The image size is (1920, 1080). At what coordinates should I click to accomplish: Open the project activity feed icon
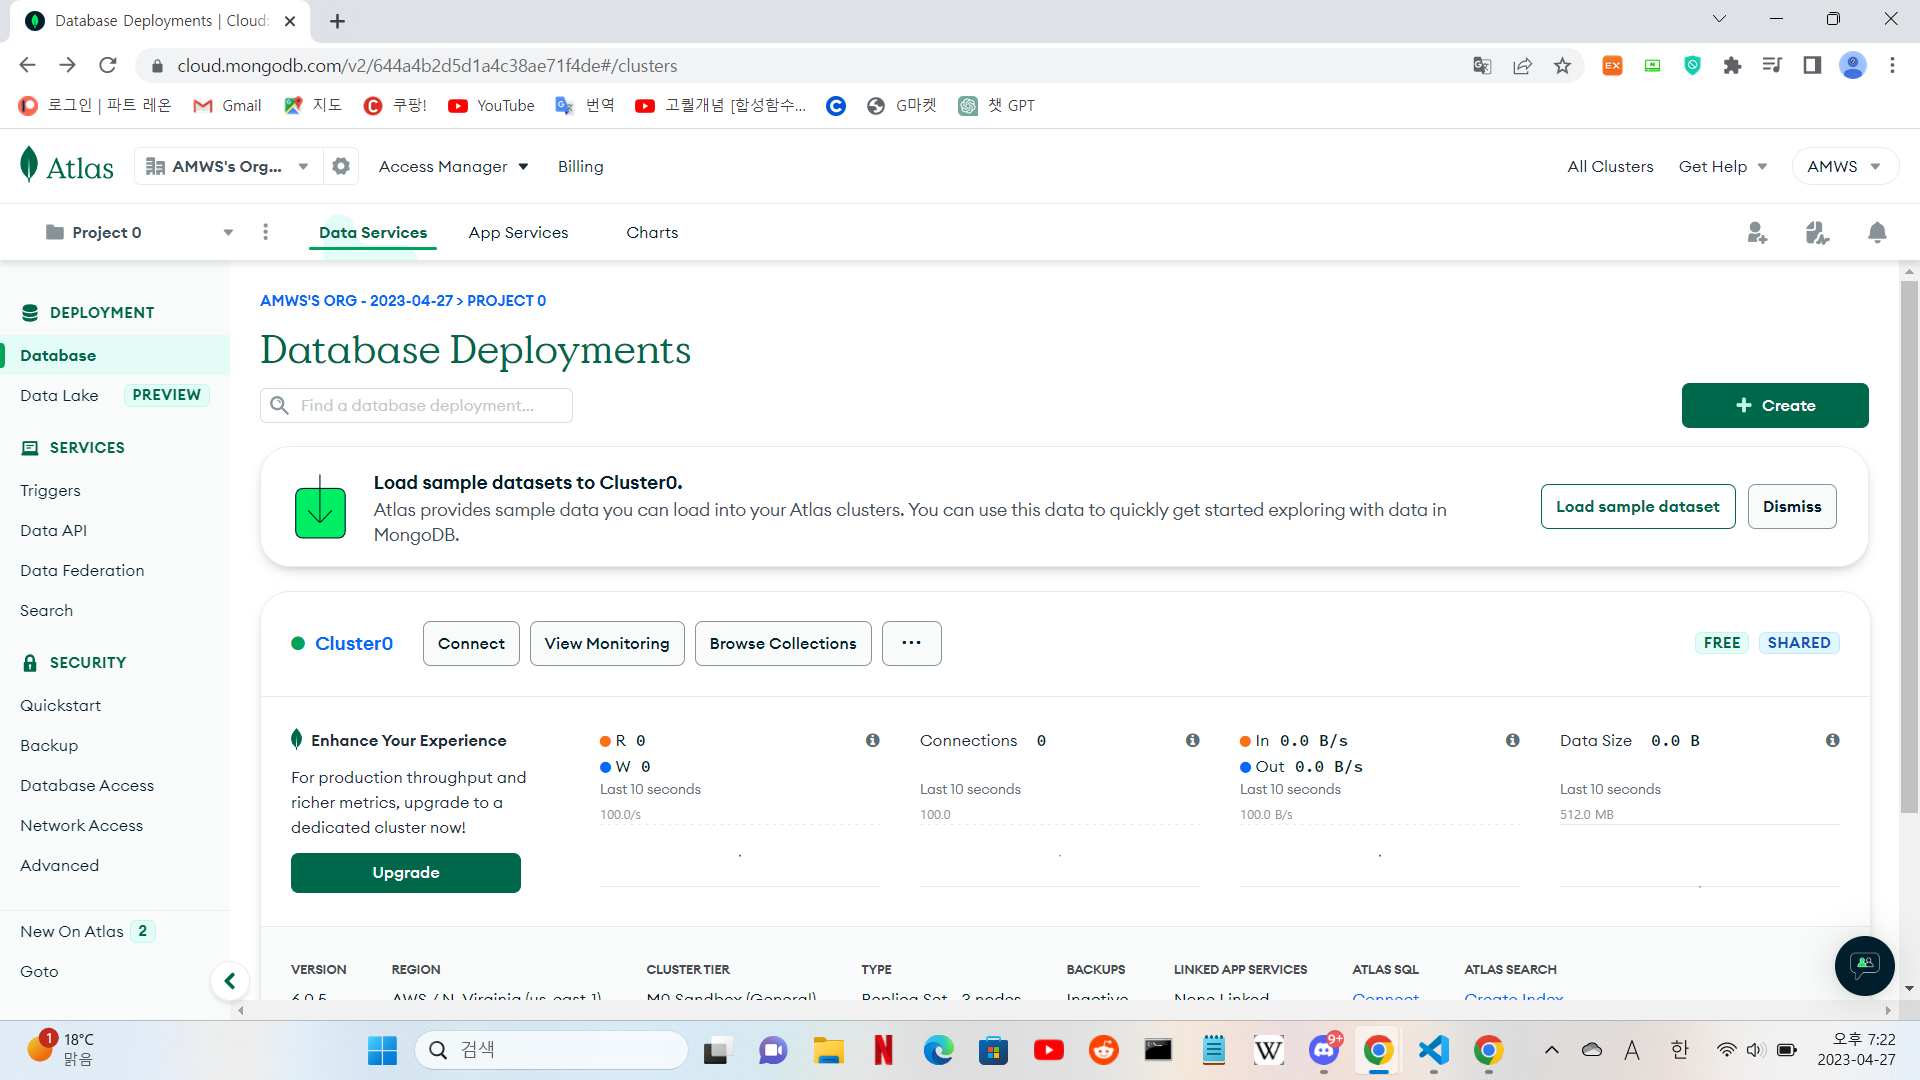(1817, 233)
